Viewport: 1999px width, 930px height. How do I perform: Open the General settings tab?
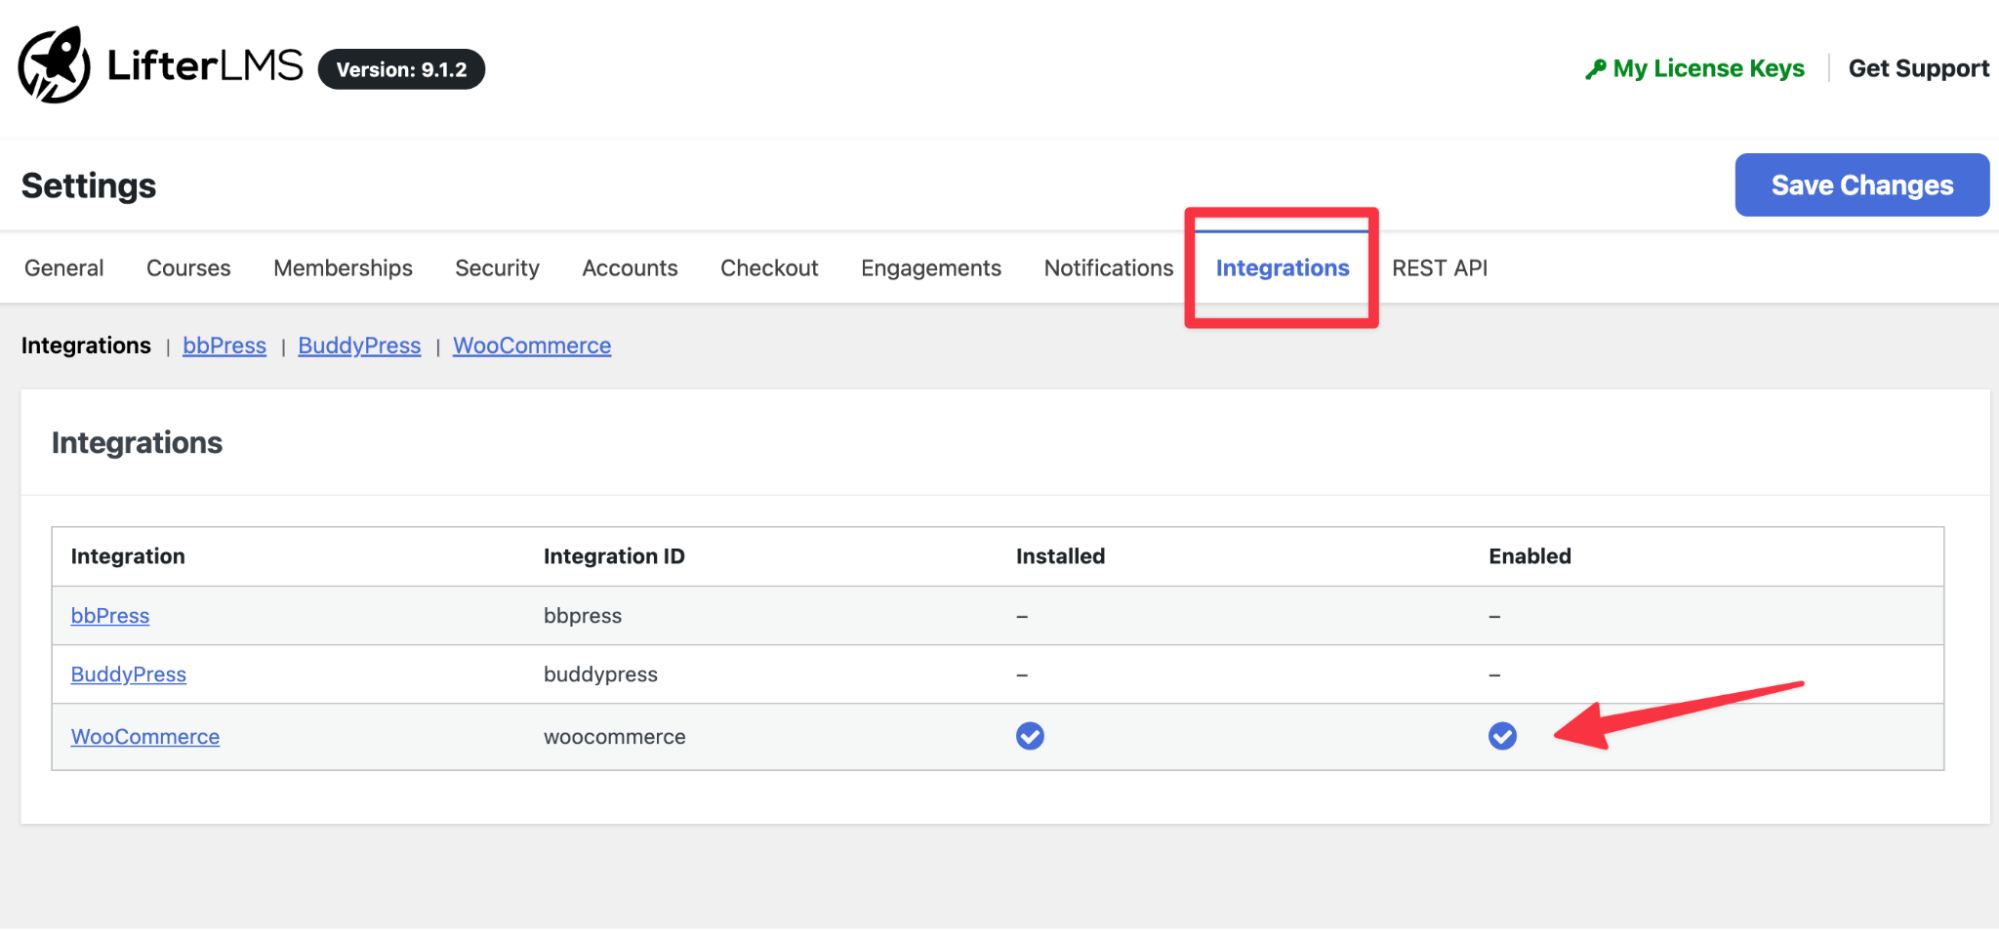click(64, 268)
